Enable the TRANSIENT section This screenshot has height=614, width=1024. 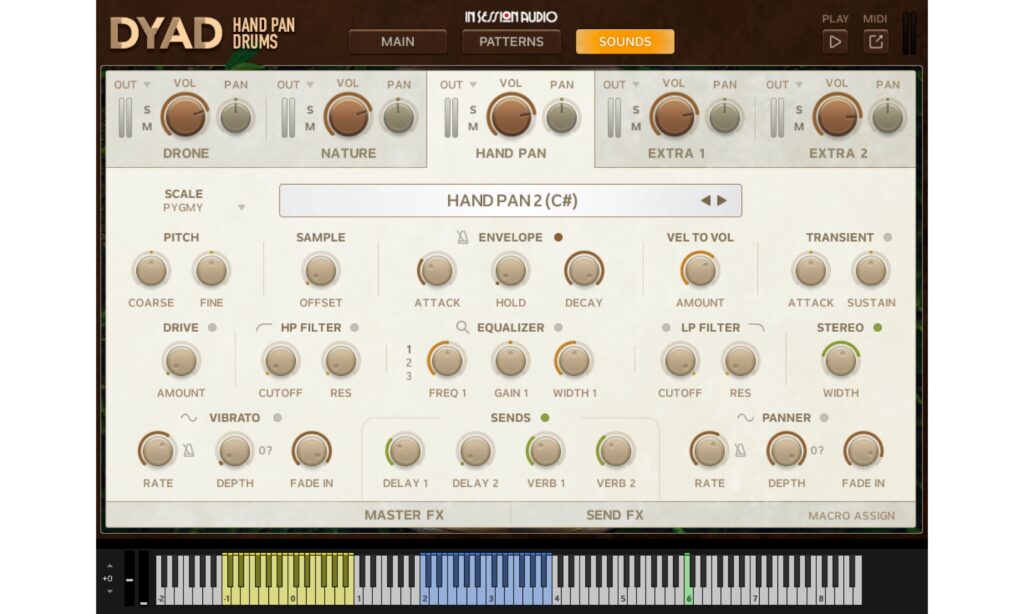888,238
